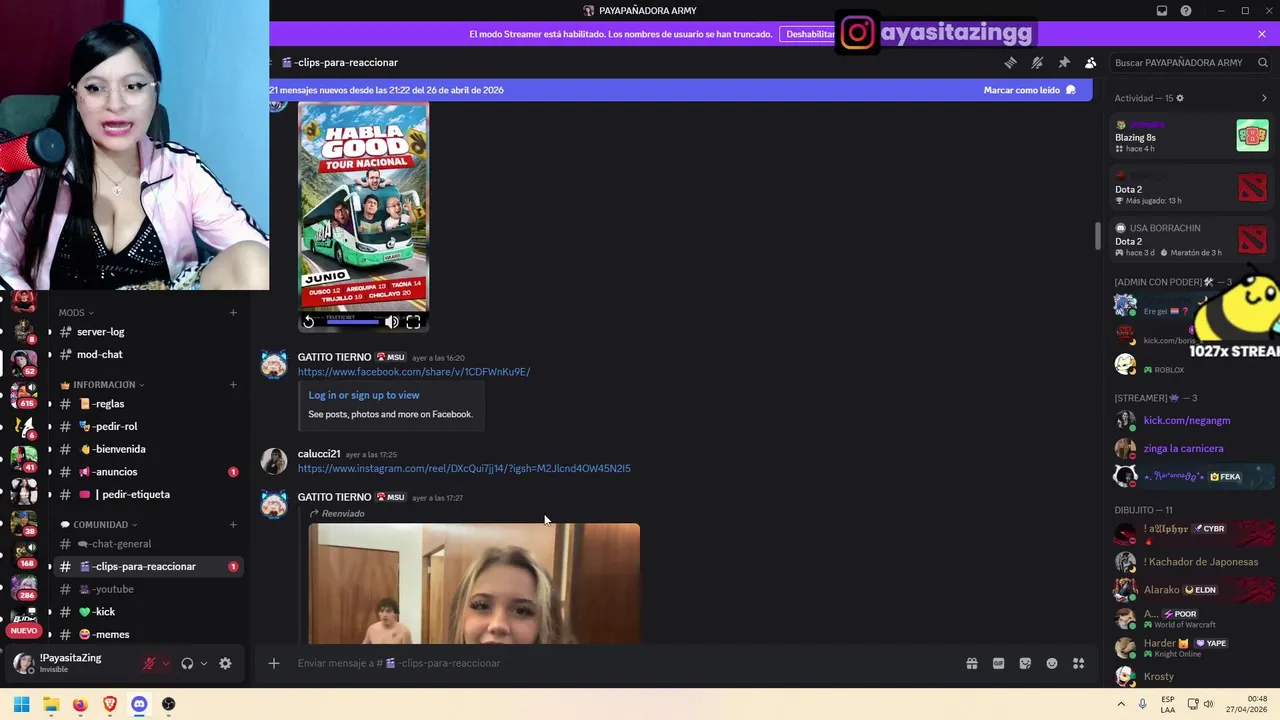Open the pedir-etiqueta channel
Viewport: 1280px width, 720px height.
tap(148, 495)
